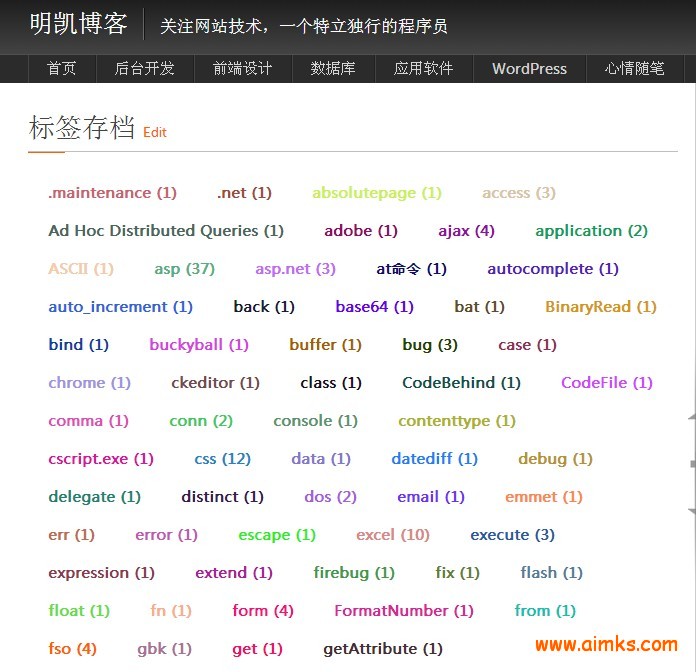This screenshot has height=672, width=696.
Task: Open the autocomplete (1) tag
Action: click(553, 269)
